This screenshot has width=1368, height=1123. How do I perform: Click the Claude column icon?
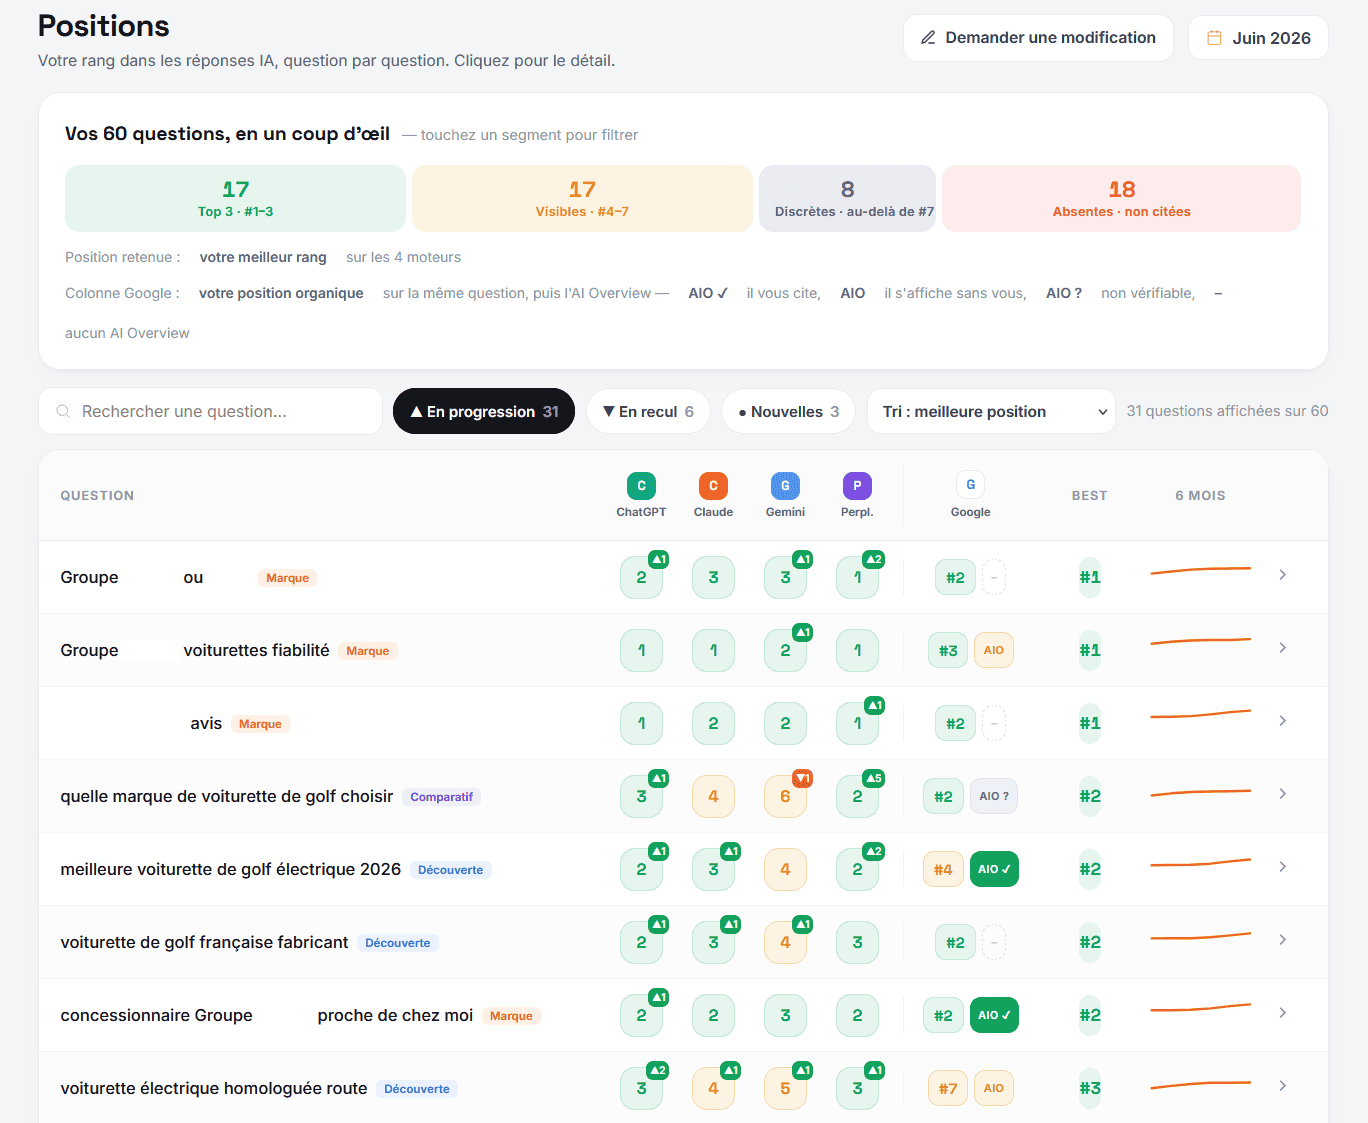pyautogui.click(x=713, y=486)
